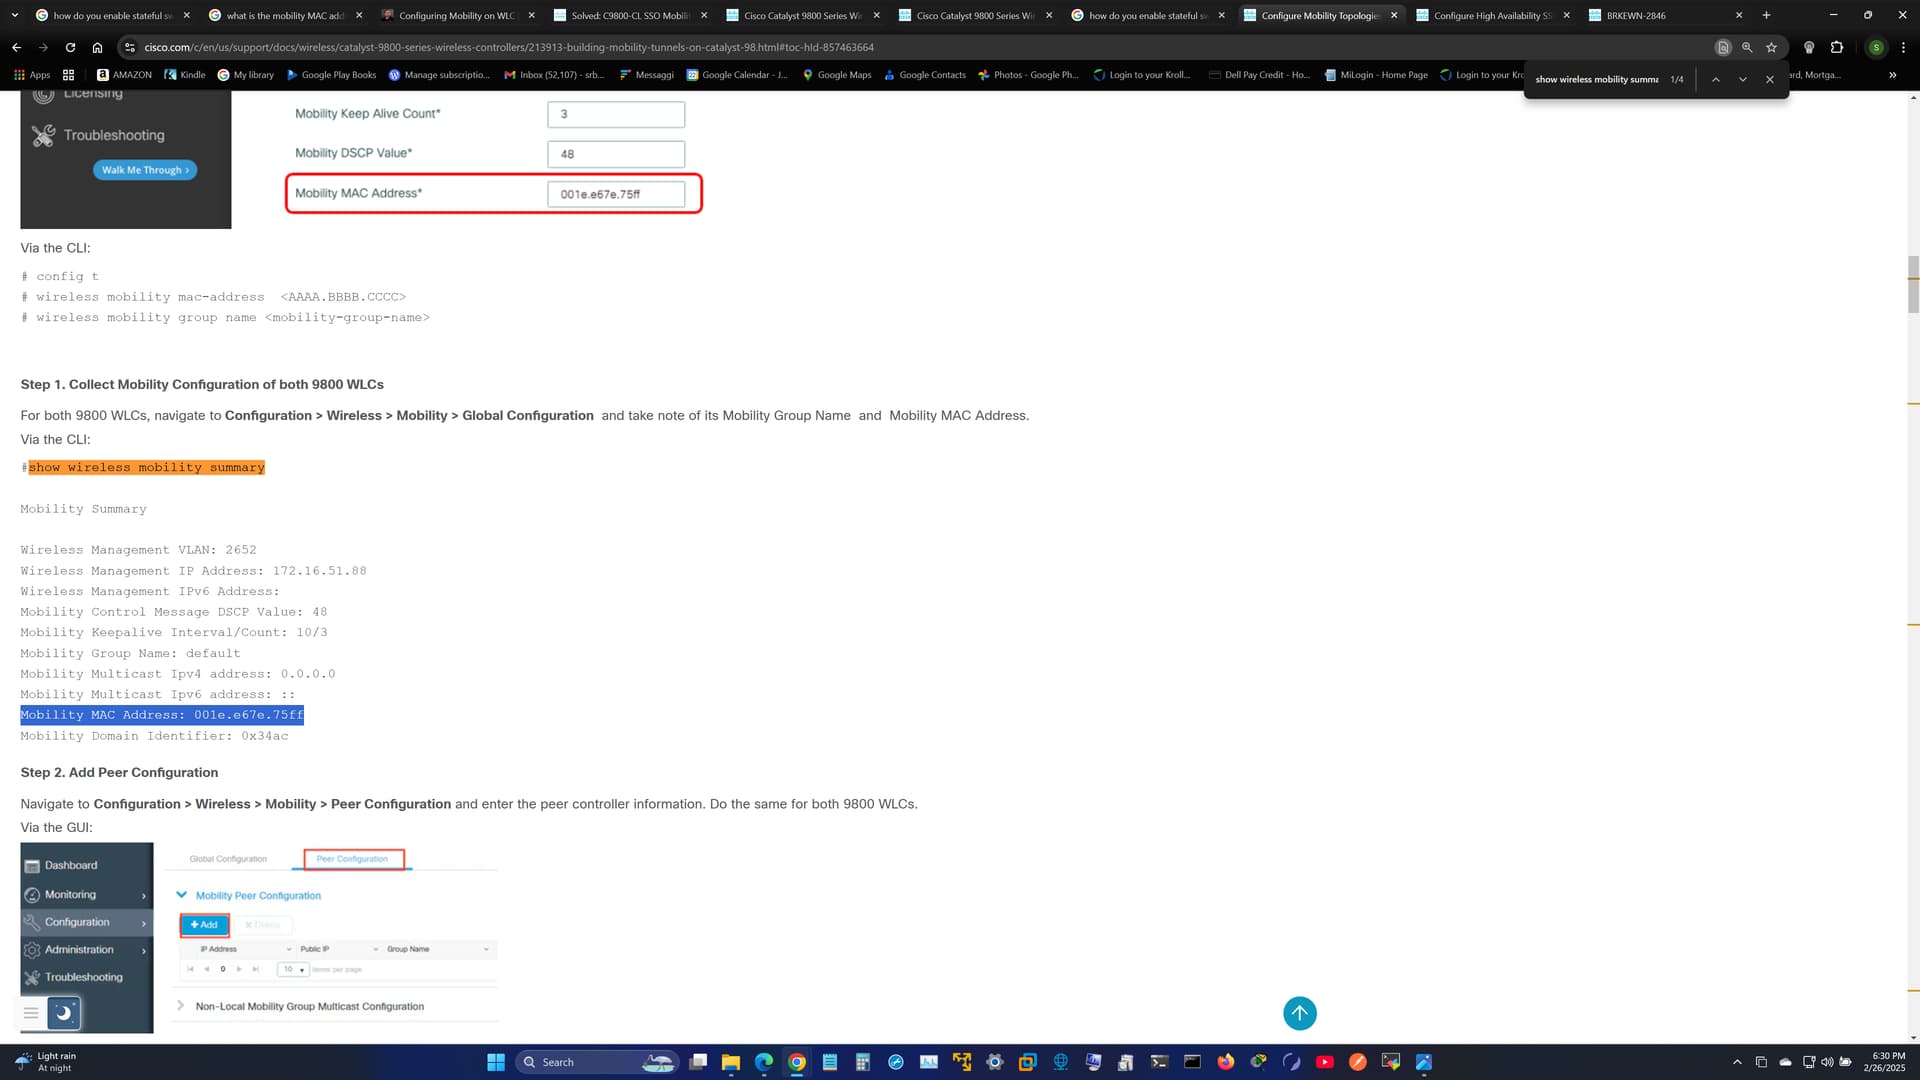The image size is (1920, 1080).
Task: Click highlighted 'show wireless mobility summary' command
Action: 146,467
